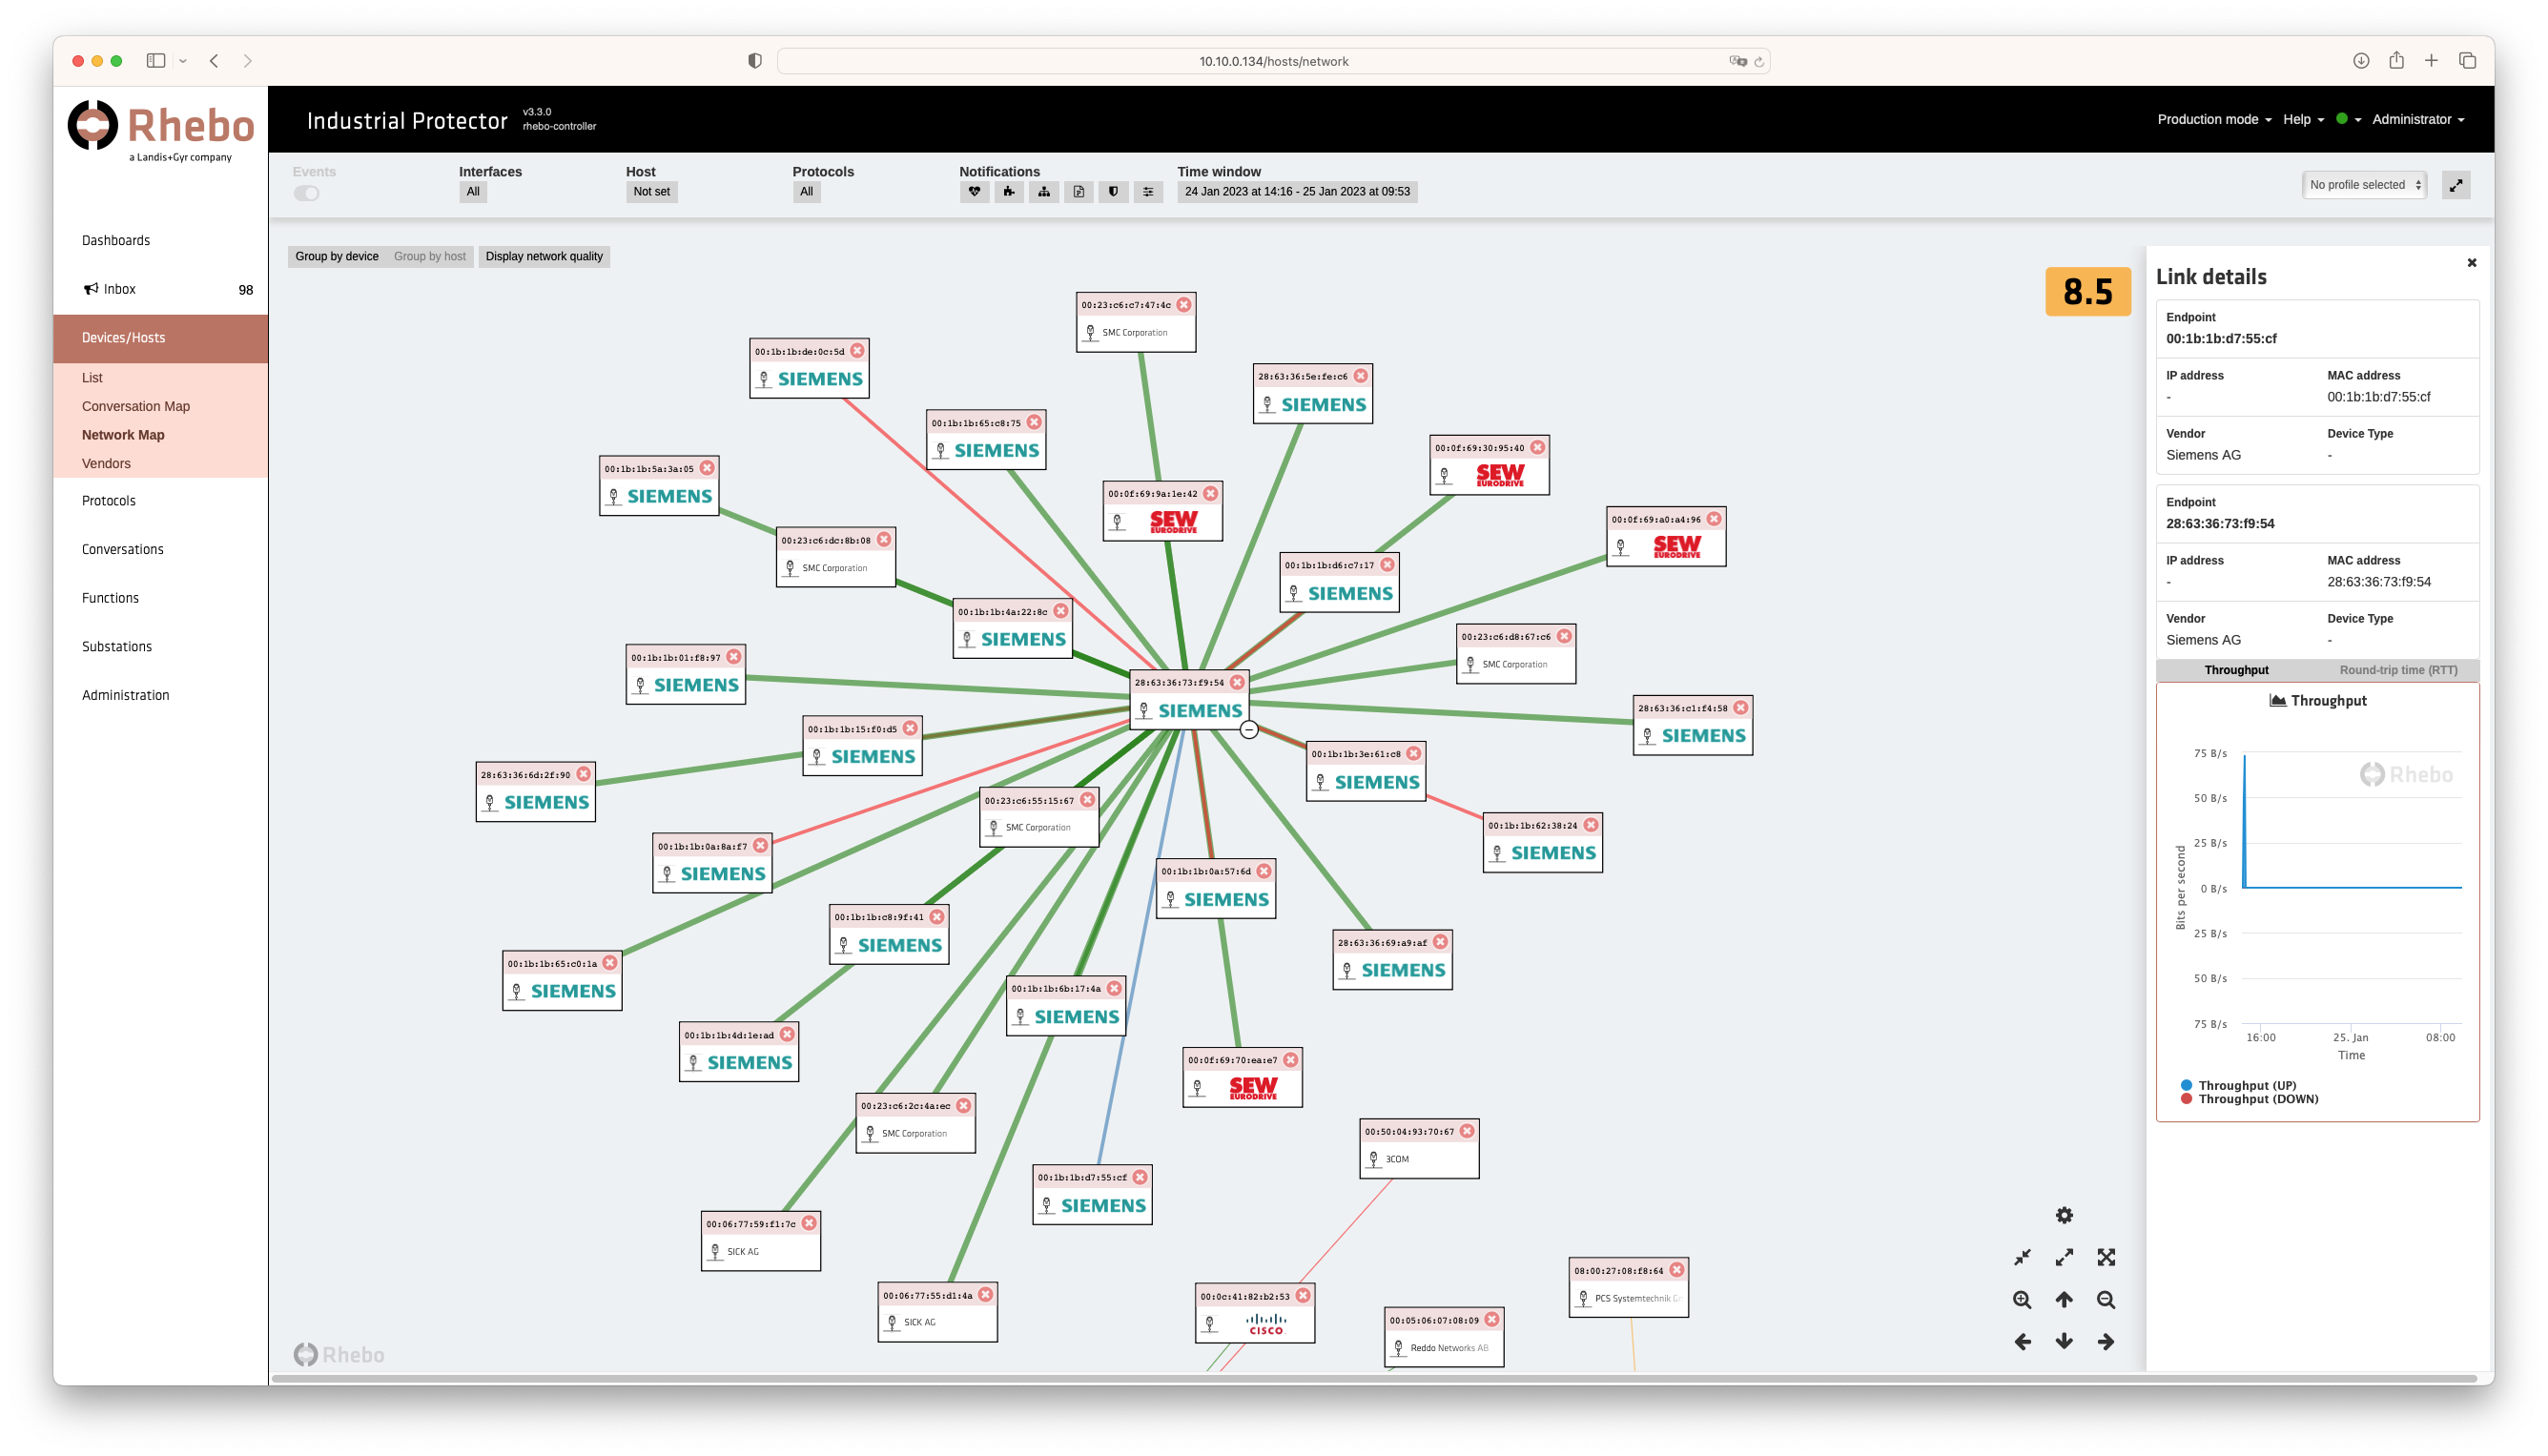Click the heartbeat notifications filter icon

pyautogui.click(x=974, y=192)
